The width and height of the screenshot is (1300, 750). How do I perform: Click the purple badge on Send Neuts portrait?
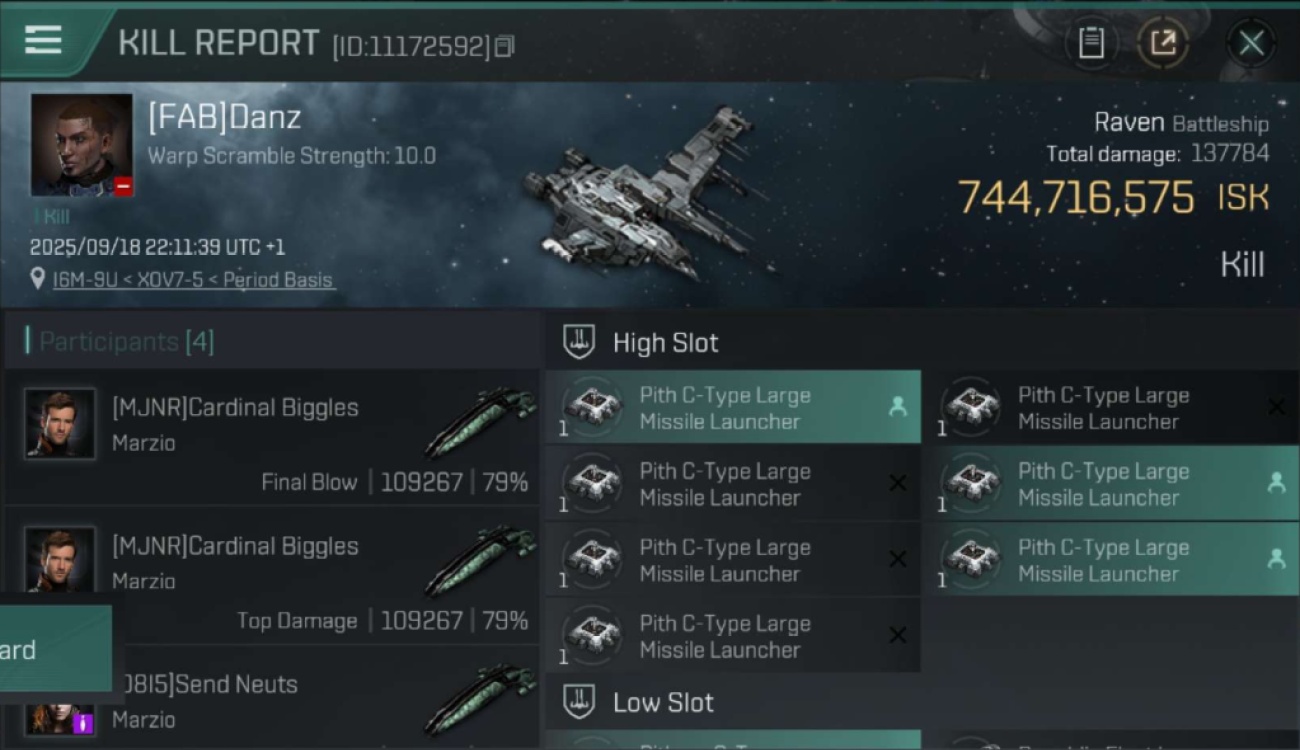(84, 722)
